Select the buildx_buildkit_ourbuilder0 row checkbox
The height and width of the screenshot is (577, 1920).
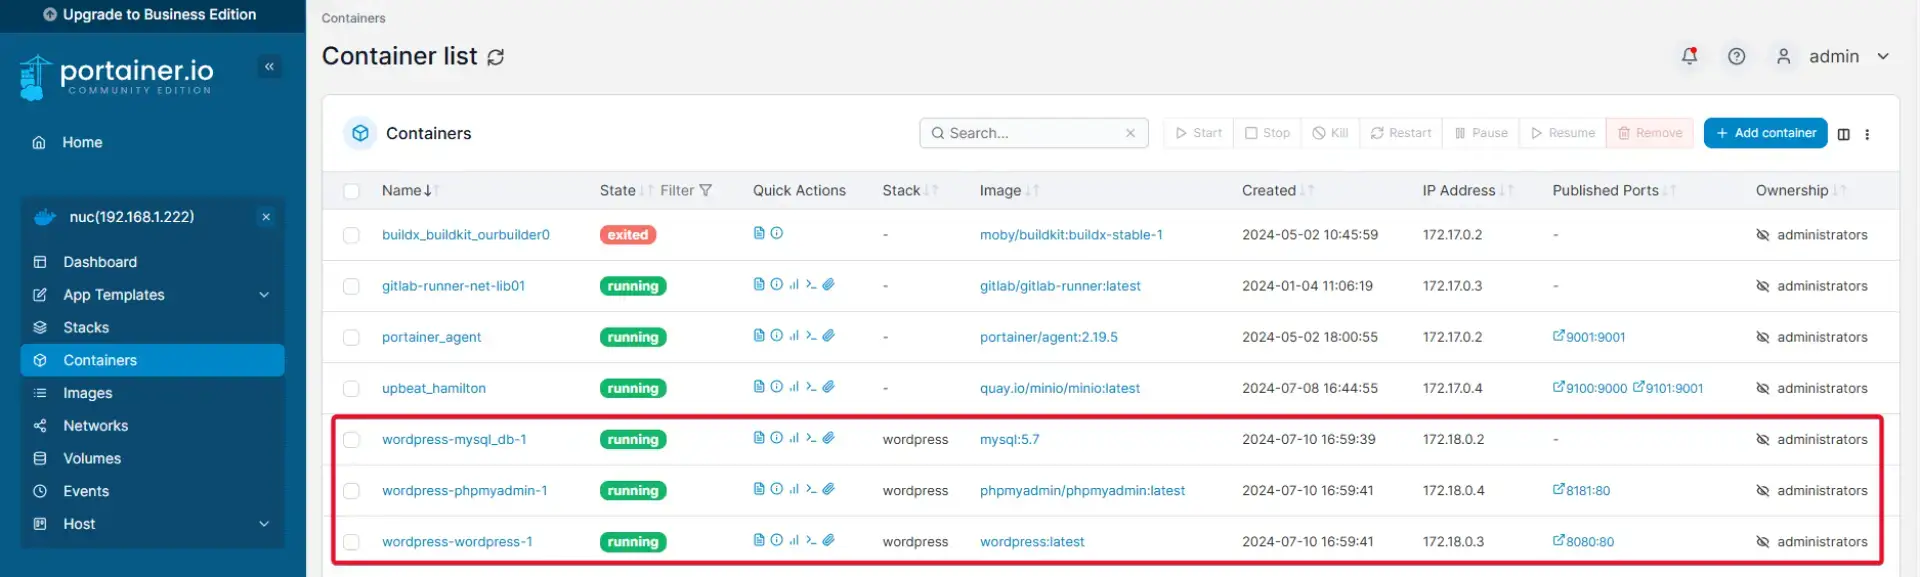(x=351, y=235)
